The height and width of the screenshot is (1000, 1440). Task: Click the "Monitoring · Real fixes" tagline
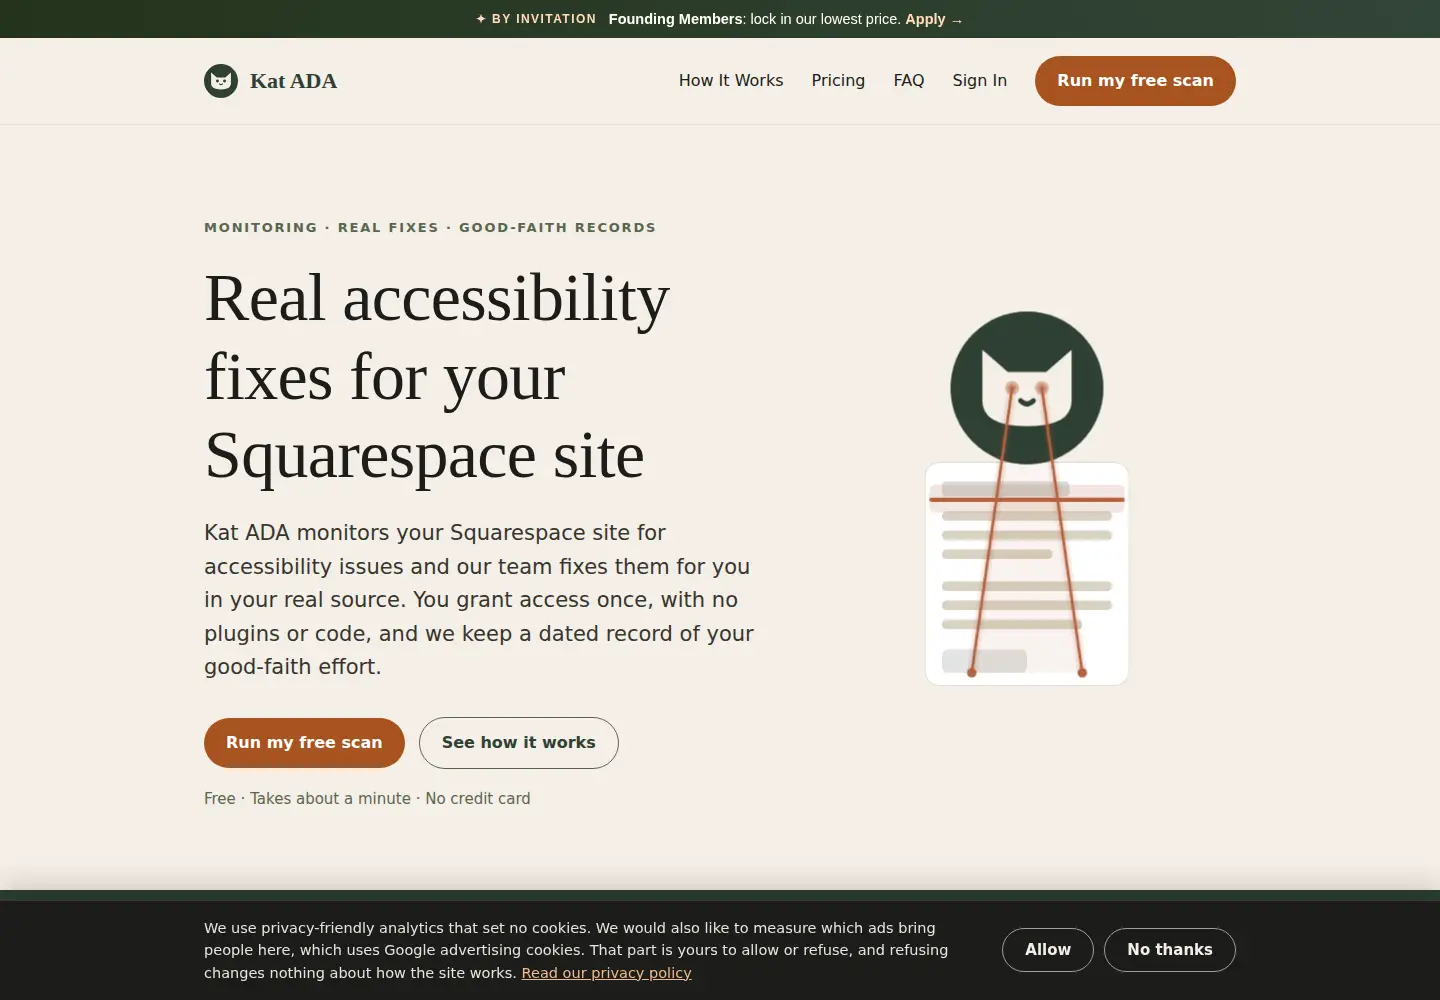click(x=430, y=228)
